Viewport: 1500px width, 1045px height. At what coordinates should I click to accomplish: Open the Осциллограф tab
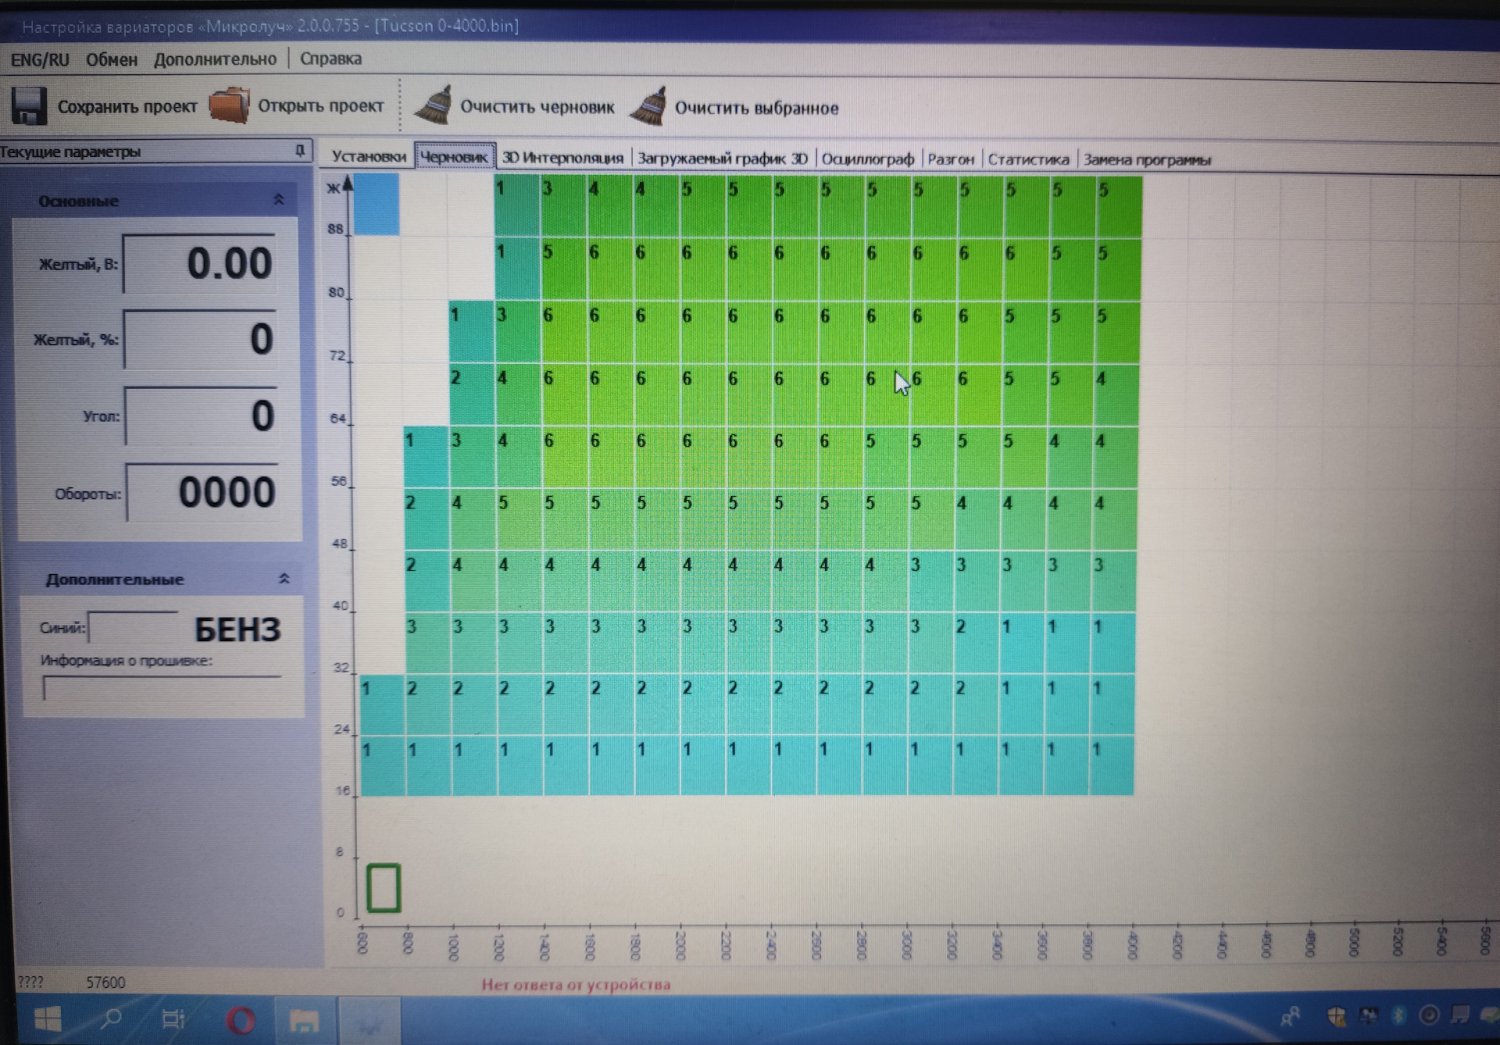(867, 159)
